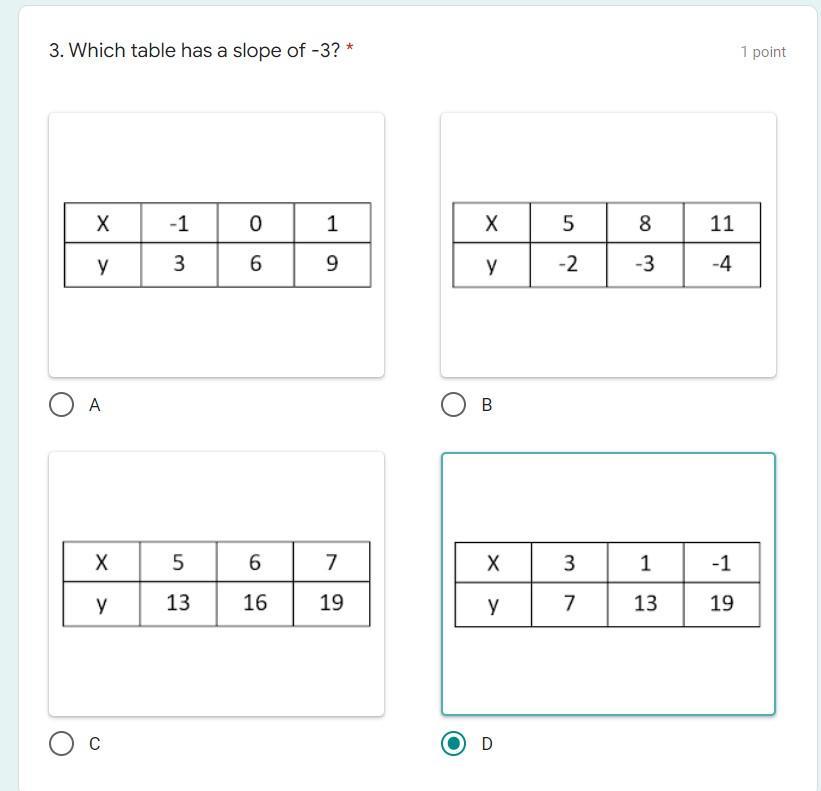This screenshot has width=821, height=791.
Task: Click the option label A
Action: 95,405
